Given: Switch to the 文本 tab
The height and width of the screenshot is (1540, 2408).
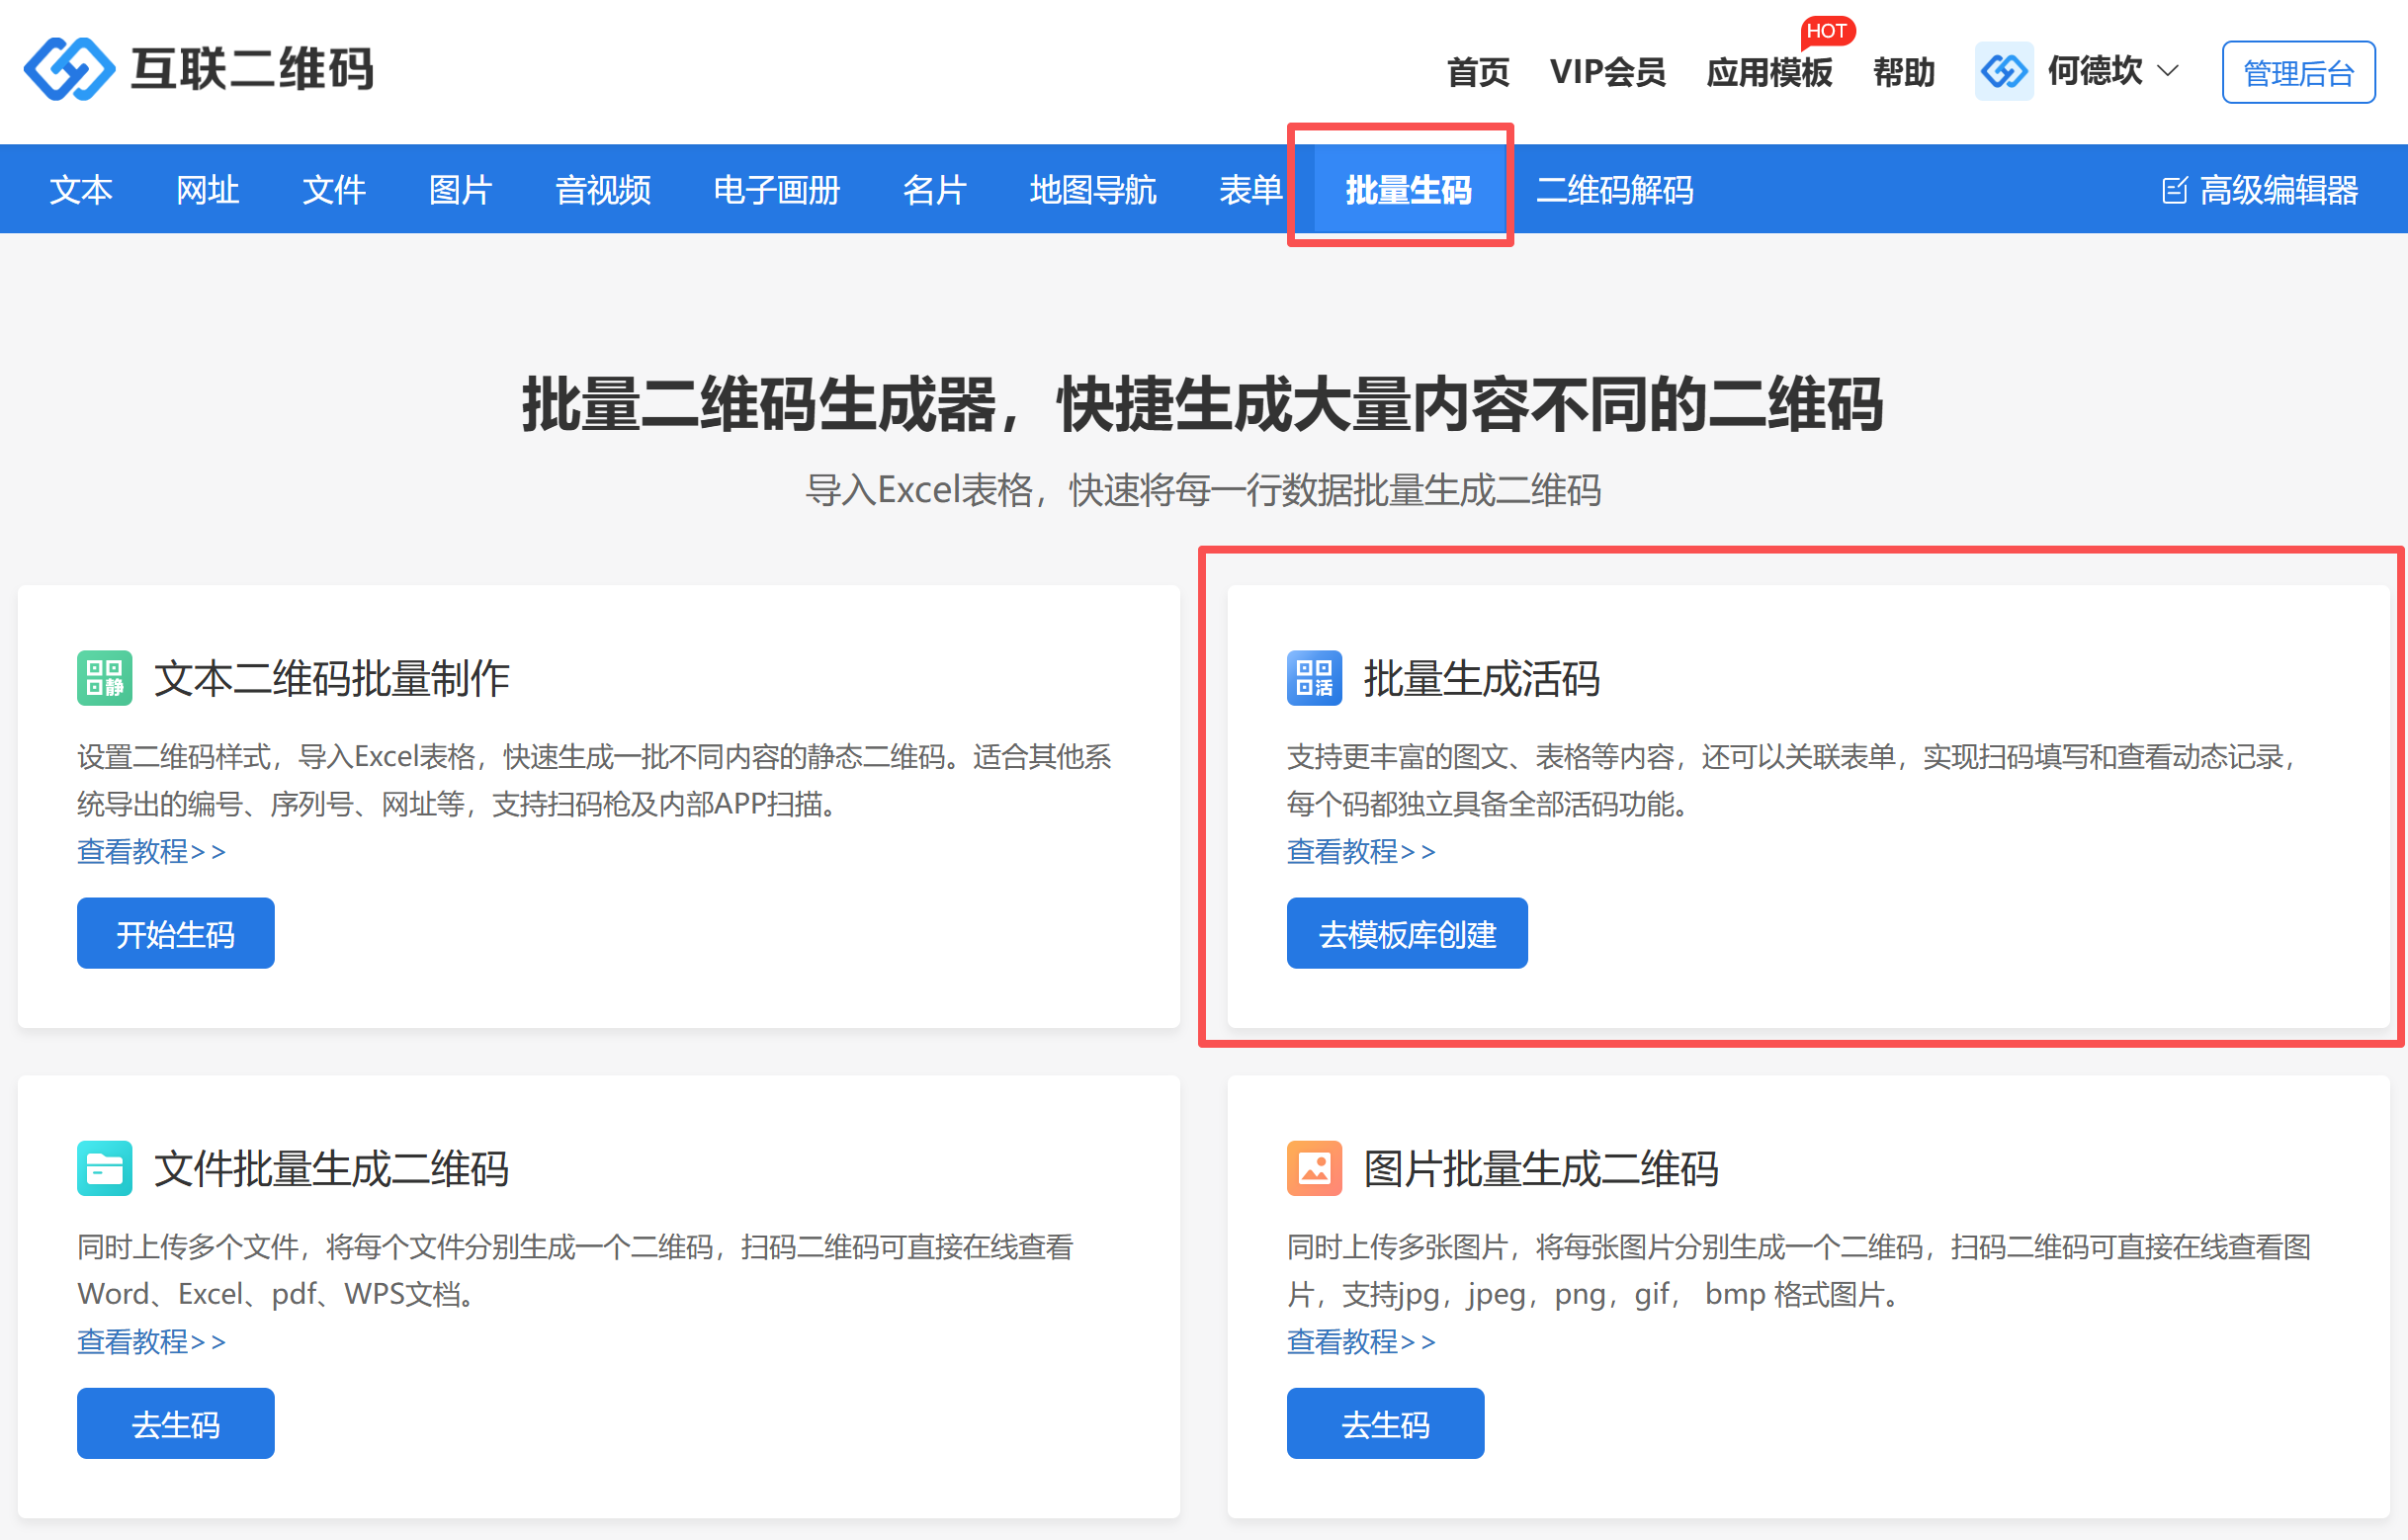Looking at the screenshot, I should tap(81, 189).
